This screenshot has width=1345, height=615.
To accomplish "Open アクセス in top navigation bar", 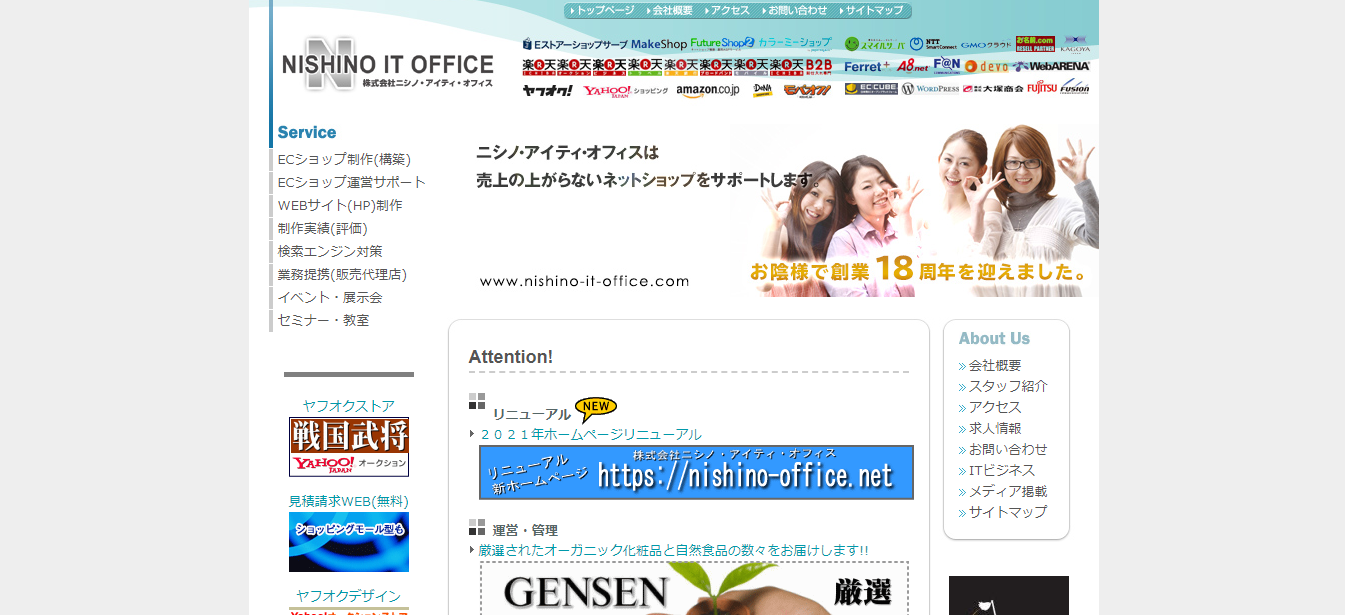I will pyautogui.click(x=730, y=10).
